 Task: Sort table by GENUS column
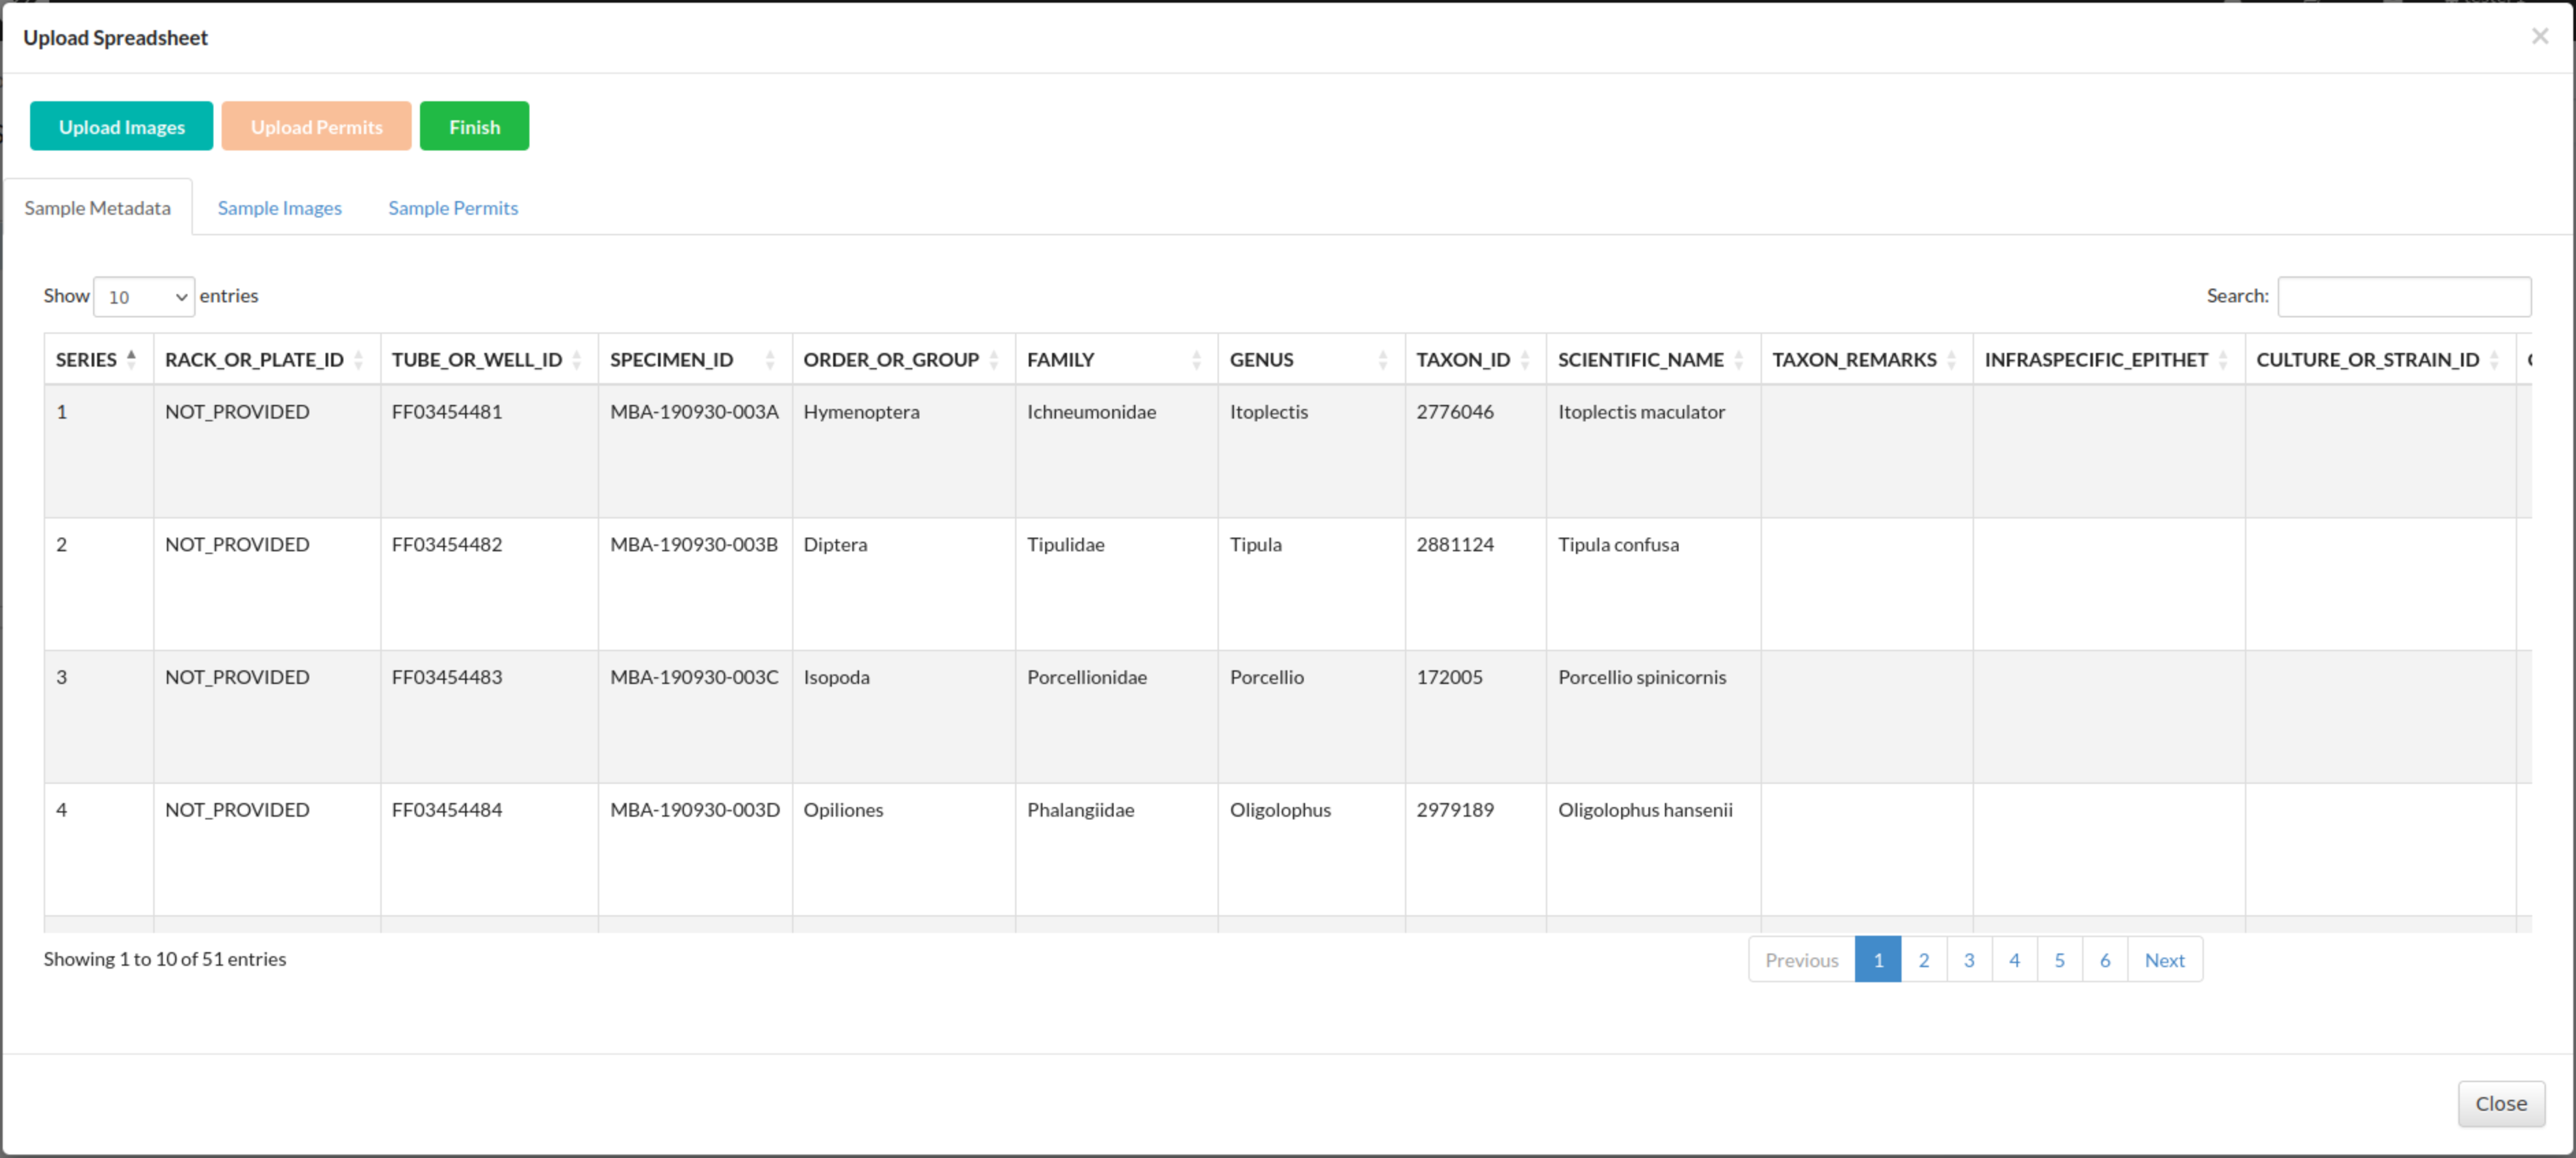pos(1311,359)
